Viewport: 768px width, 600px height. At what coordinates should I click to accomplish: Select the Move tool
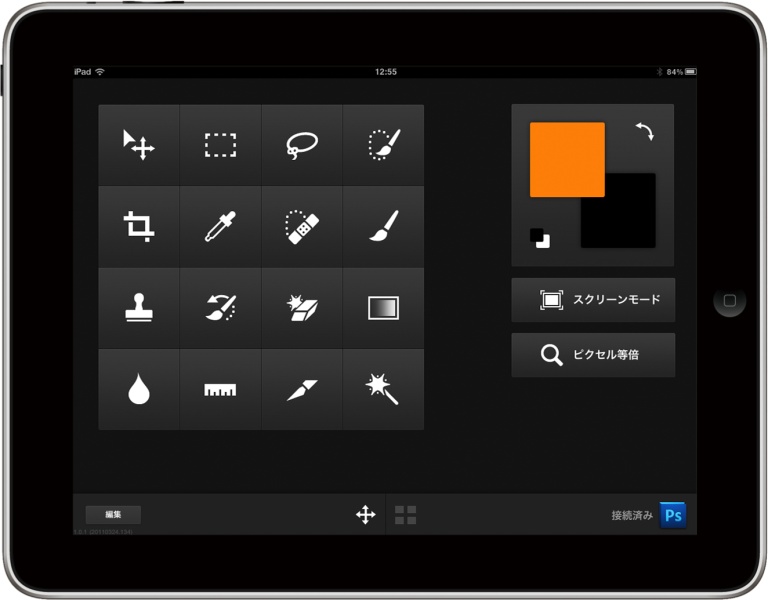tap(139, 145)
